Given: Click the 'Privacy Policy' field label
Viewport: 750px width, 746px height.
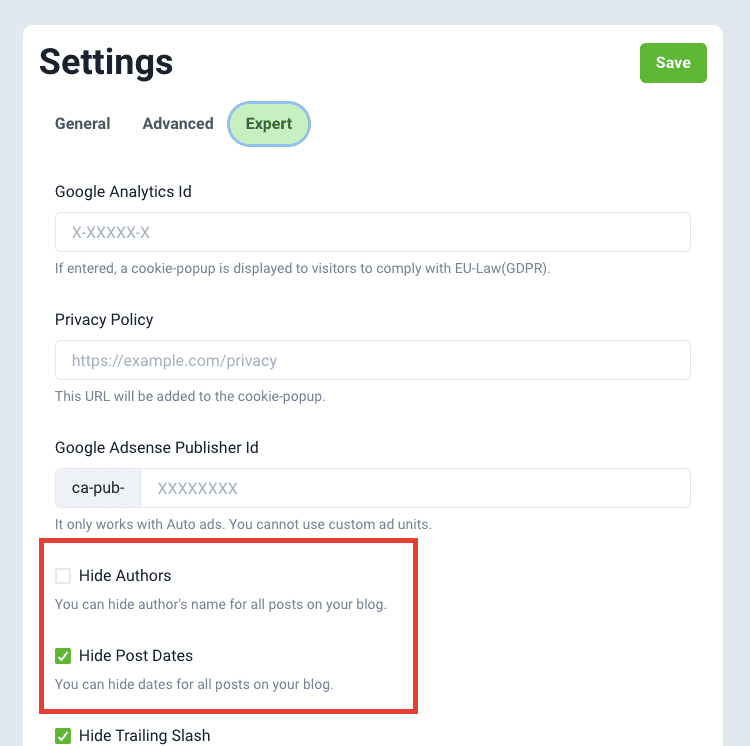Looking at the screenshot, I should click(104, 319).
